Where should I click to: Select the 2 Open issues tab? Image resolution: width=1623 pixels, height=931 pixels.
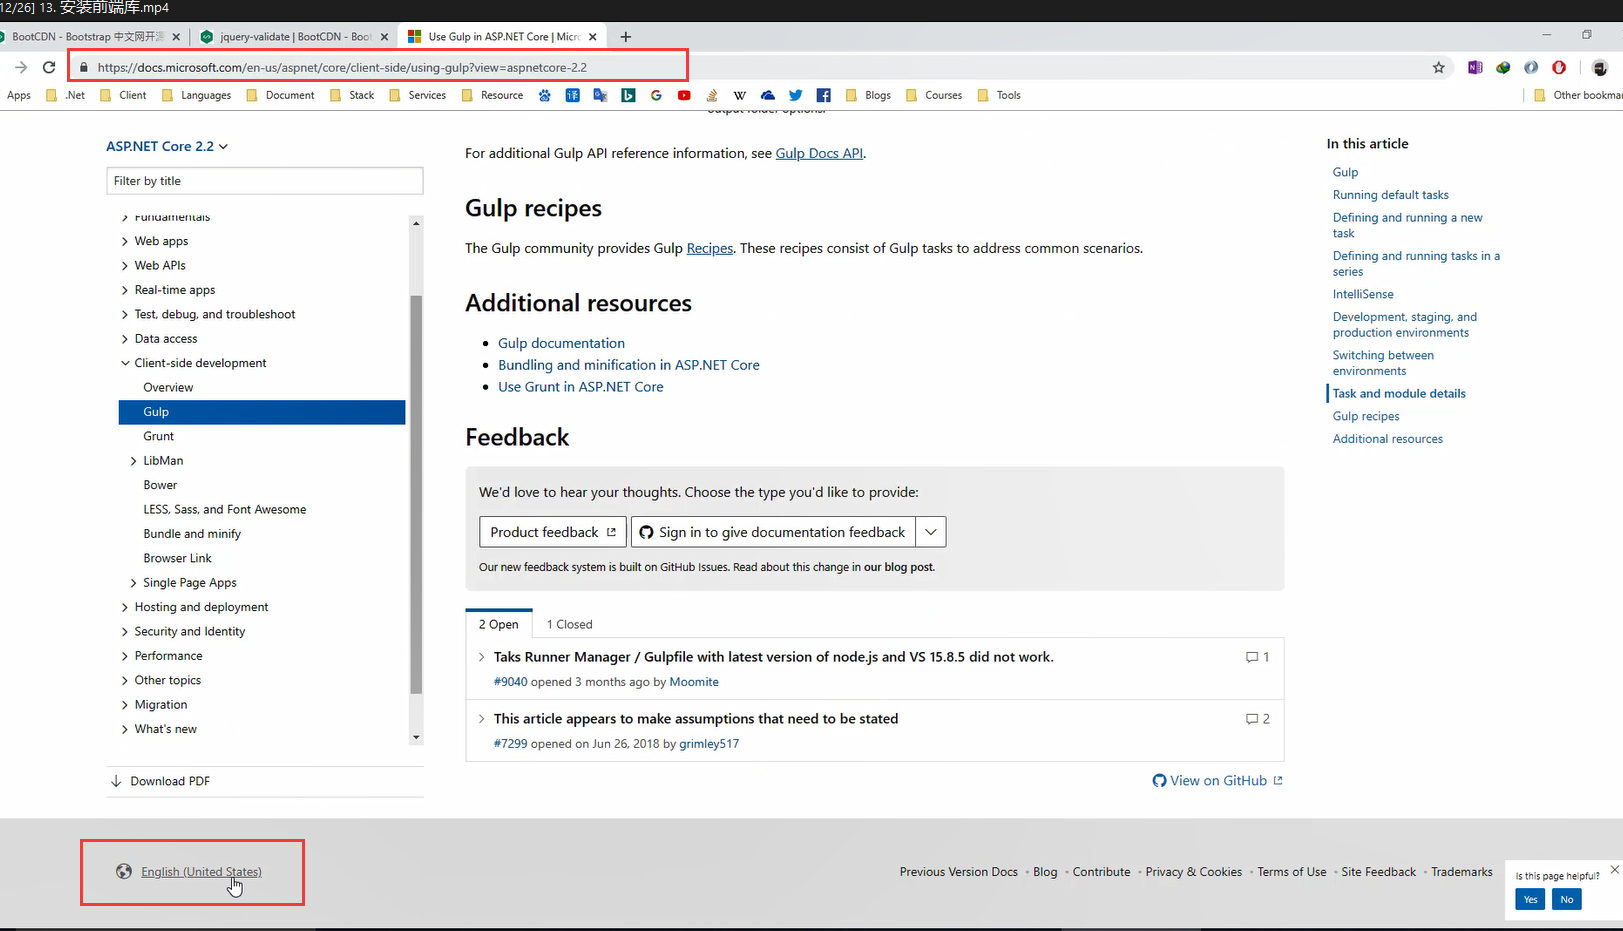click(498, 624)
